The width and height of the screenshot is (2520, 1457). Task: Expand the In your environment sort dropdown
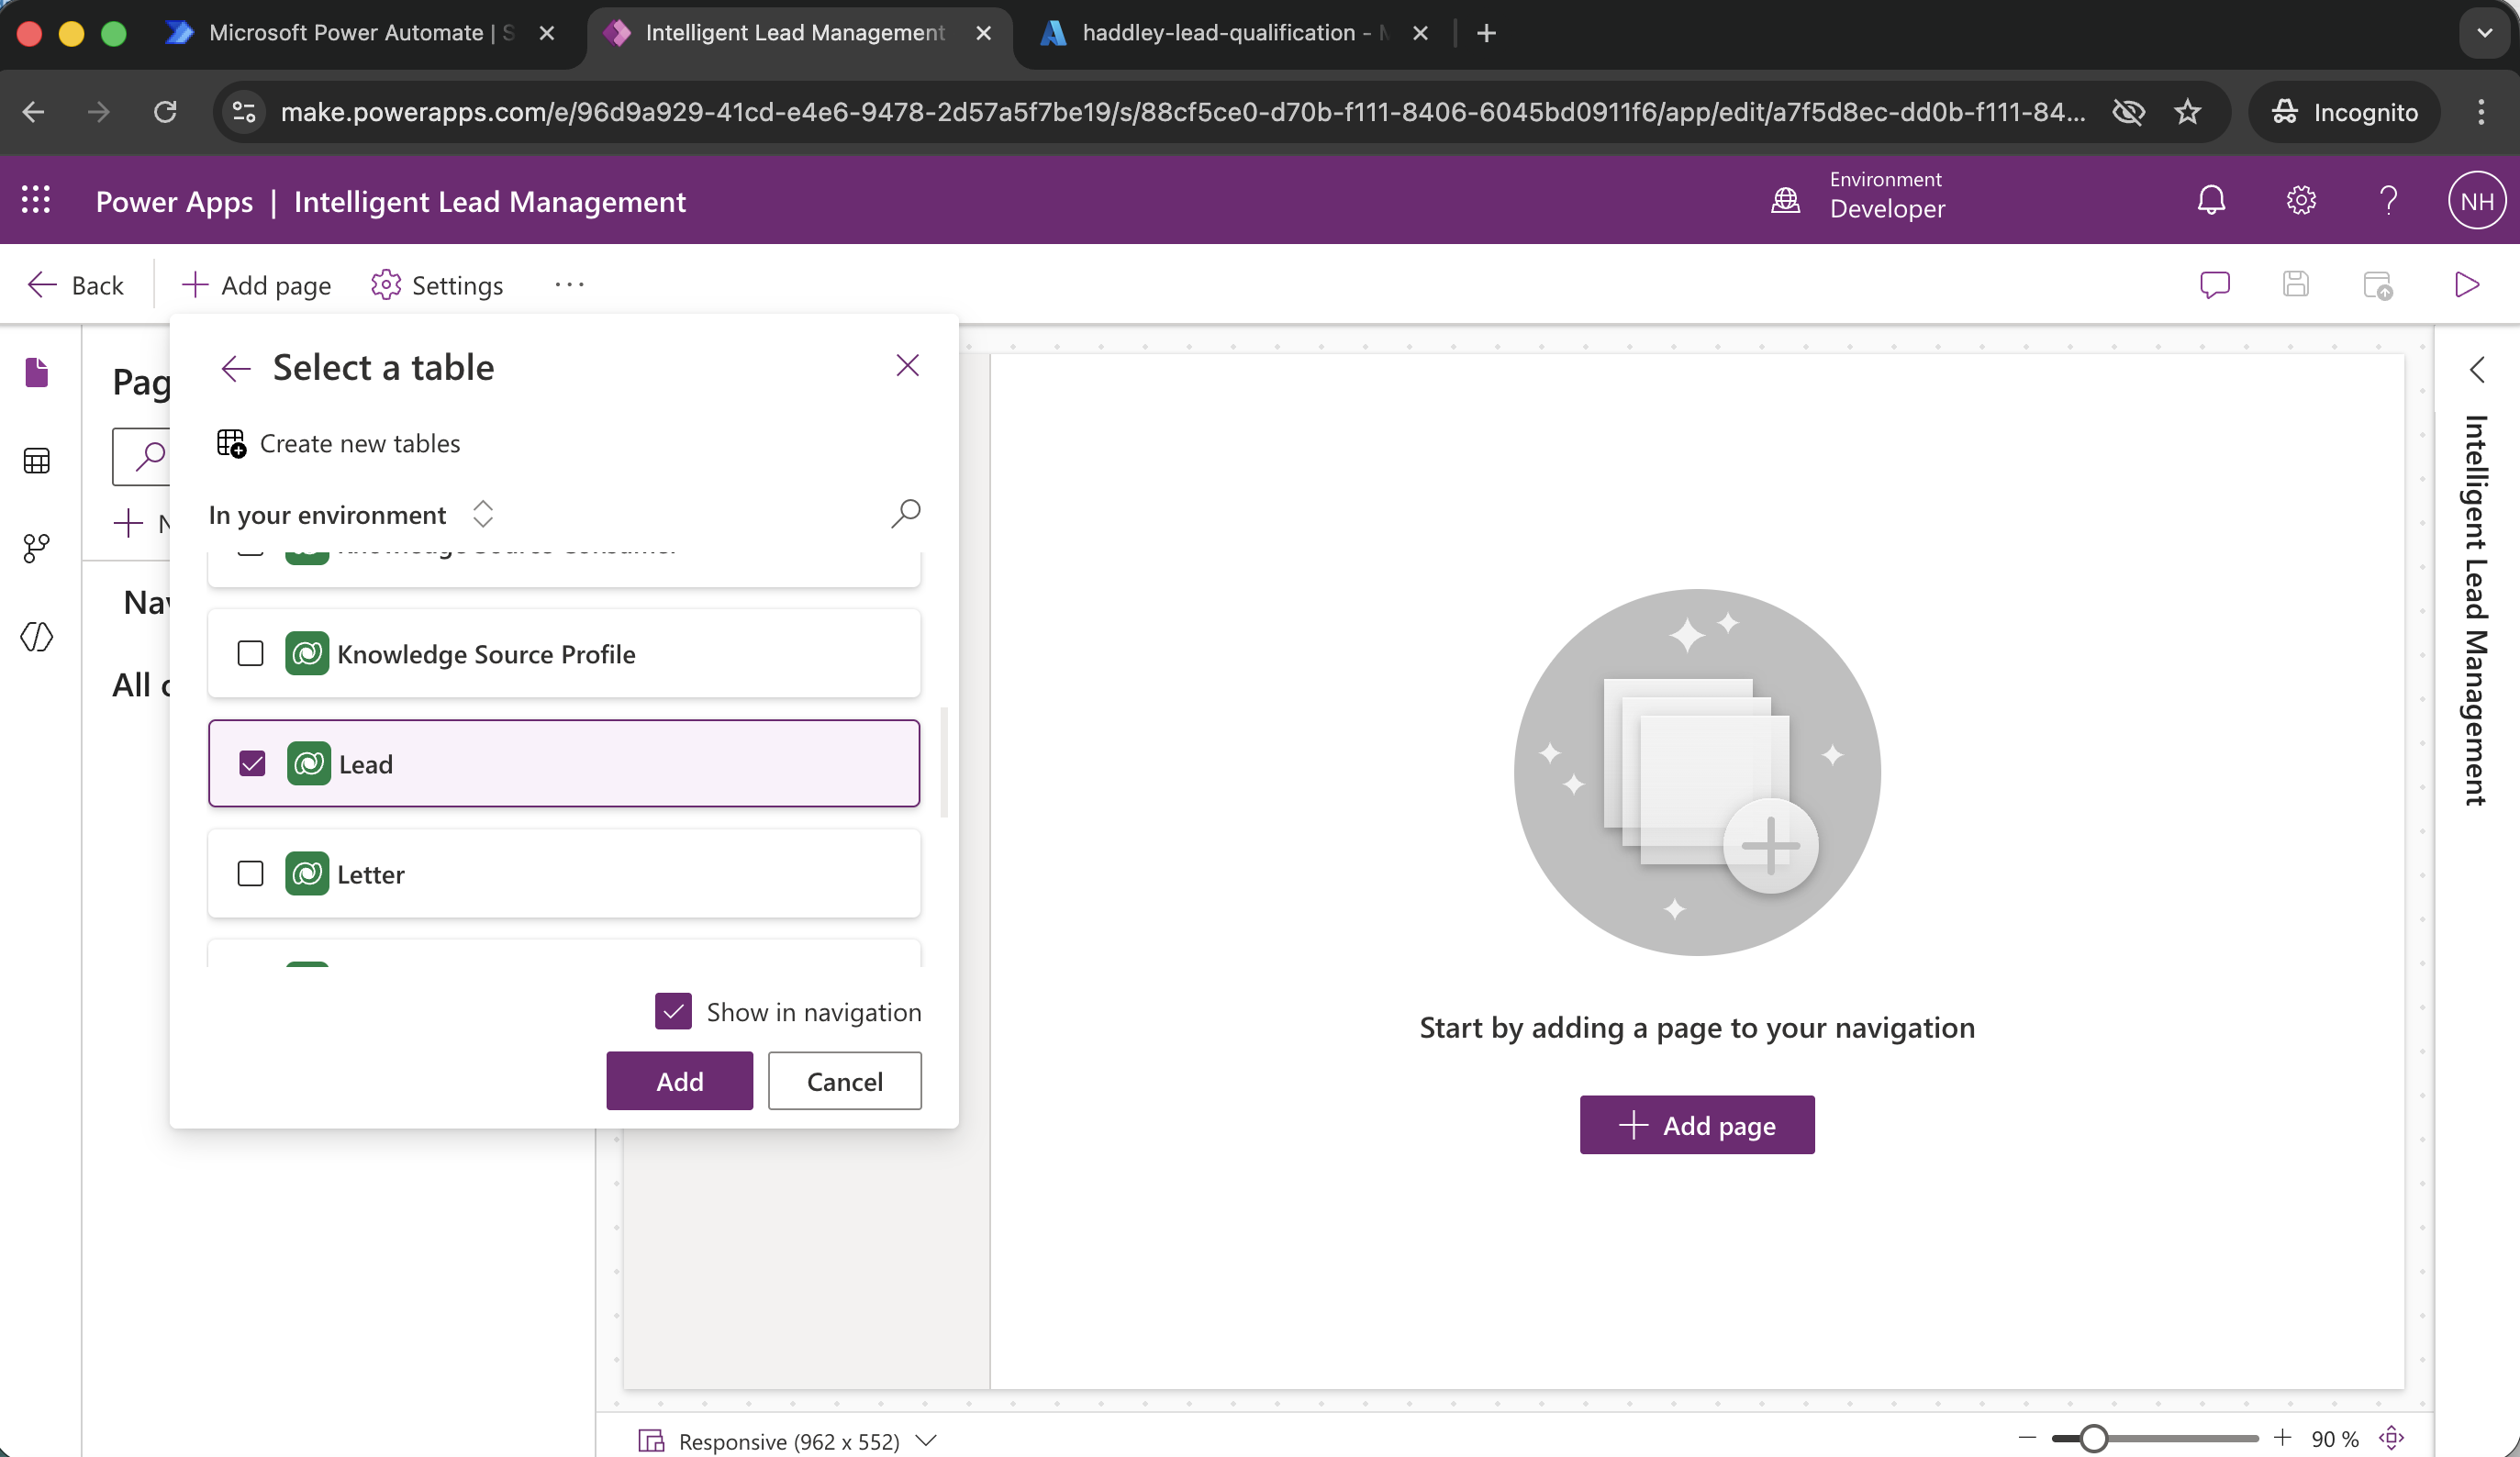[482, 514]
